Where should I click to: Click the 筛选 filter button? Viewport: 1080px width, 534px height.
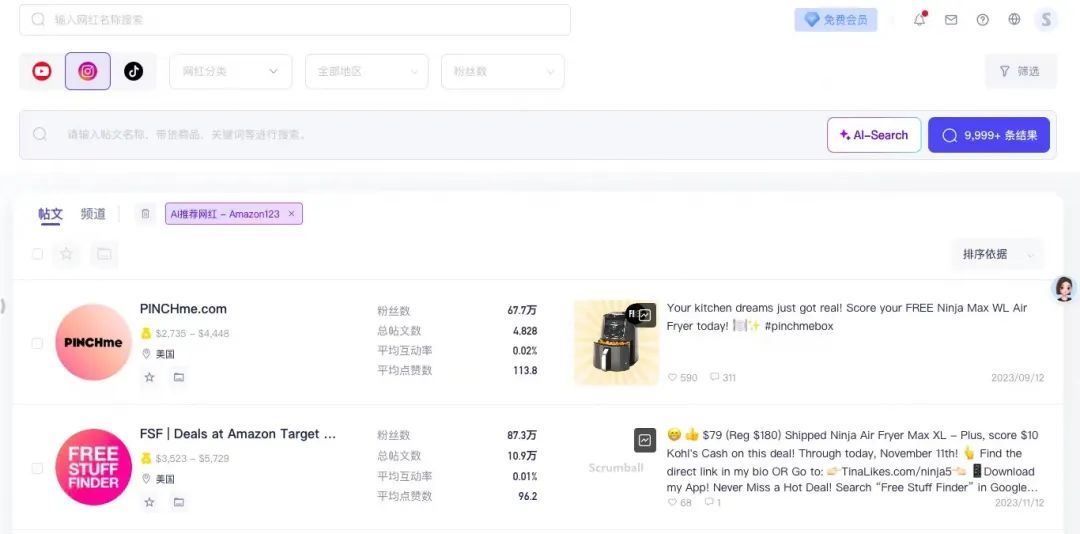1020,71
